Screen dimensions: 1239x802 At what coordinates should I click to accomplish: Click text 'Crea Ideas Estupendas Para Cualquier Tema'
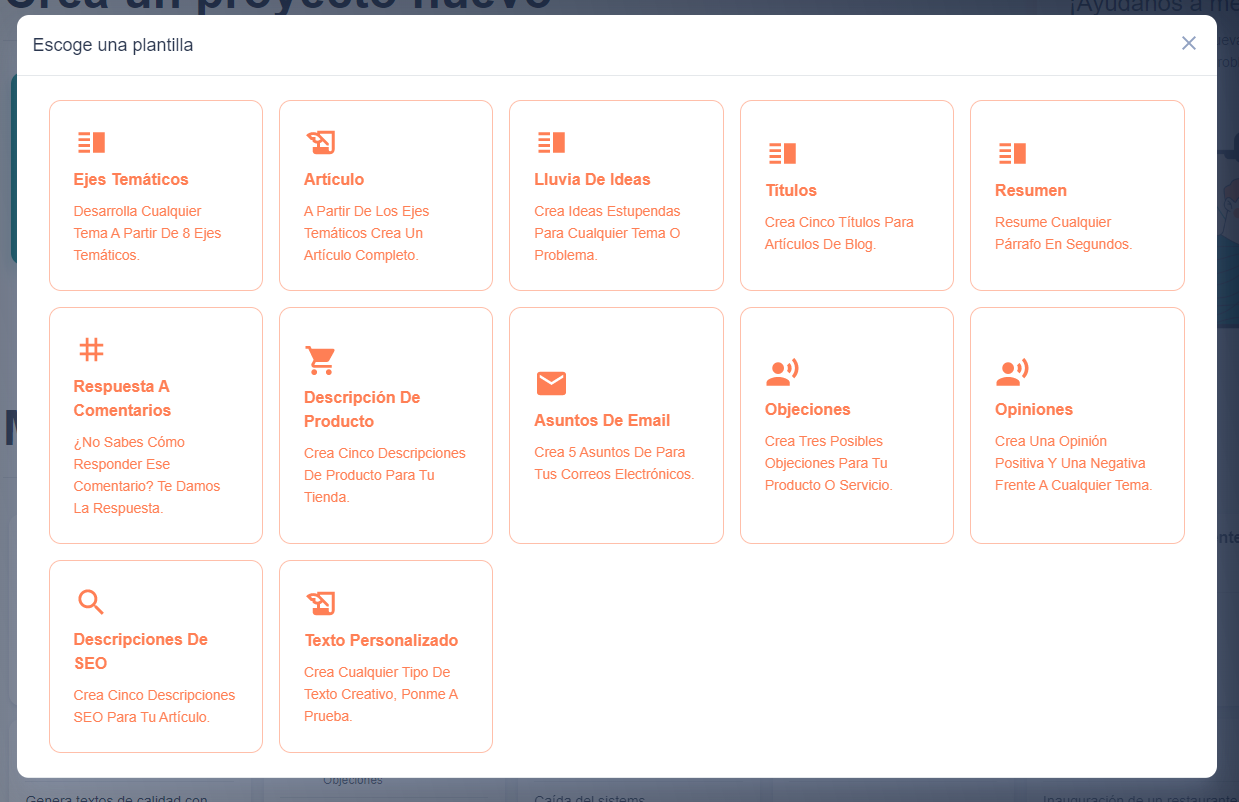[607, 222]
